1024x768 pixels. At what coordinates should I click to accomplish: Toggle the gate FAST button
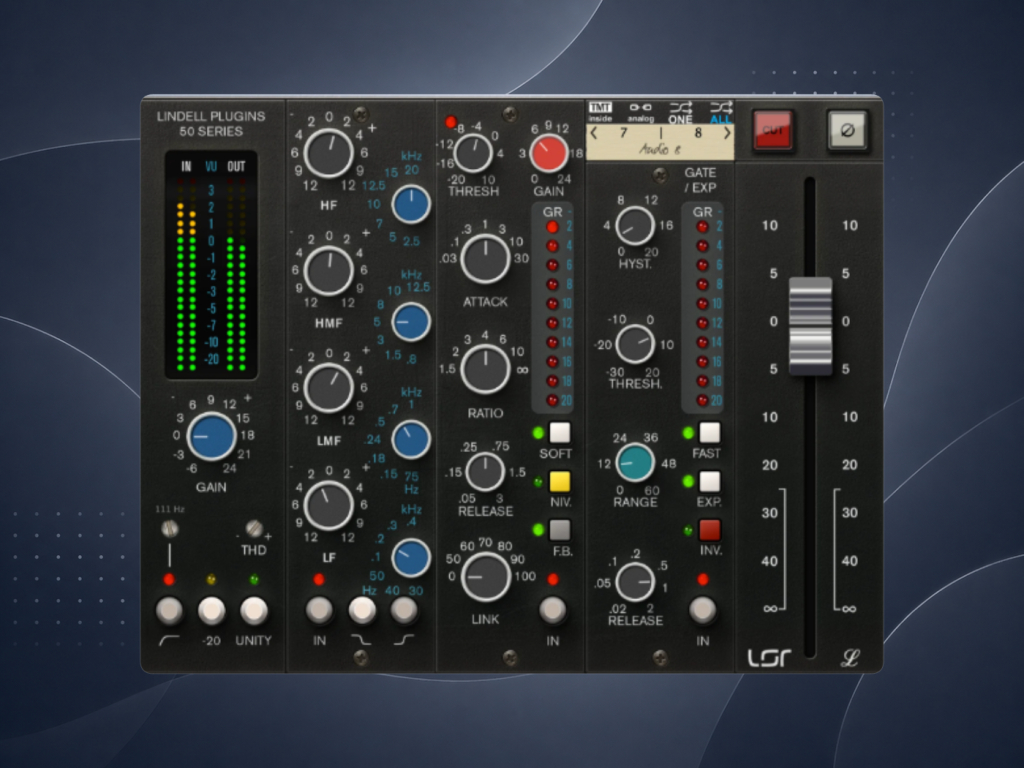[710, 432]
